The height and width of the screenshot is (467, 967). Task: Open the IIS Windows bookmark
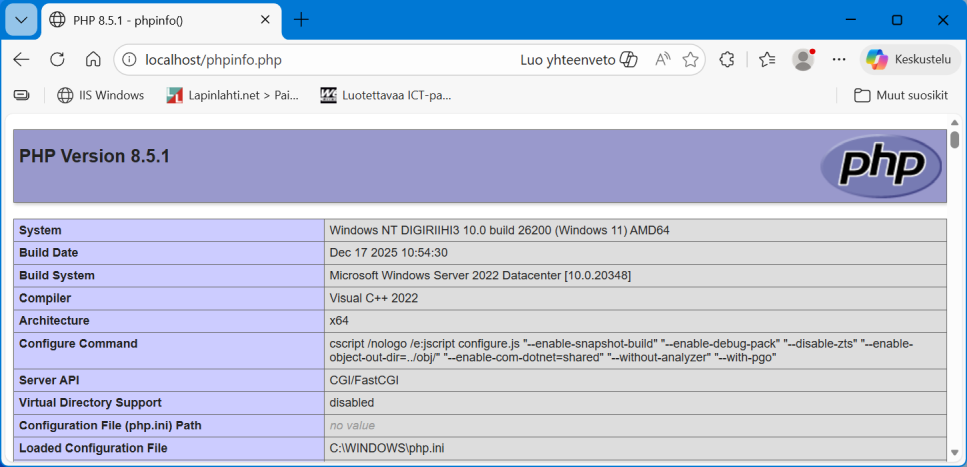coord(101,95)
